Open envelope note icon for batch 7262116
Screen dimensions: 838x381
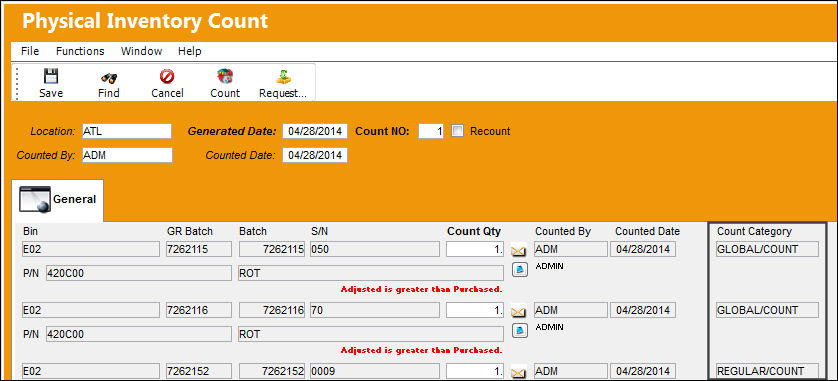click(x=518, y=311)
